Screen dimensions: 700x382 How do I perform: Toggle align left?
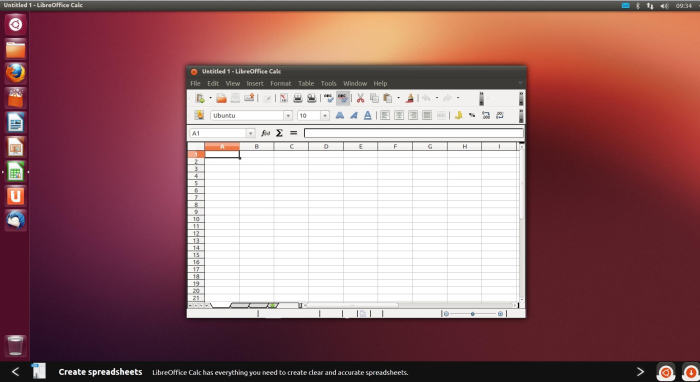[x=385, y=116]
